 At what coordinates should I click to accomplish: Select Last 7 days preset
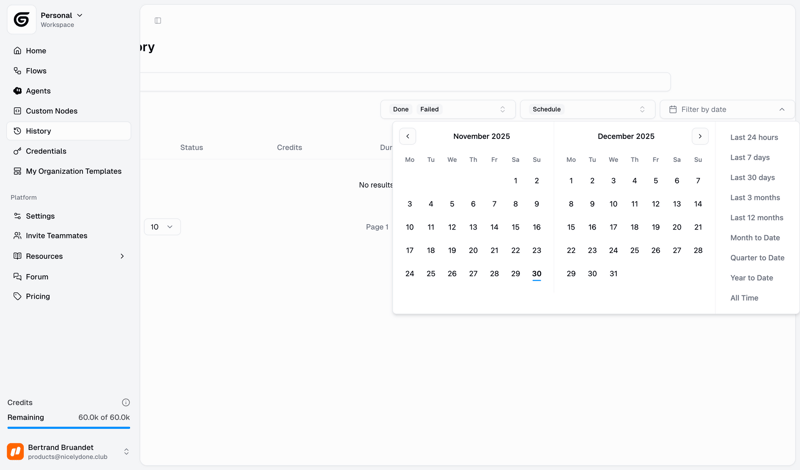point(750,157)
